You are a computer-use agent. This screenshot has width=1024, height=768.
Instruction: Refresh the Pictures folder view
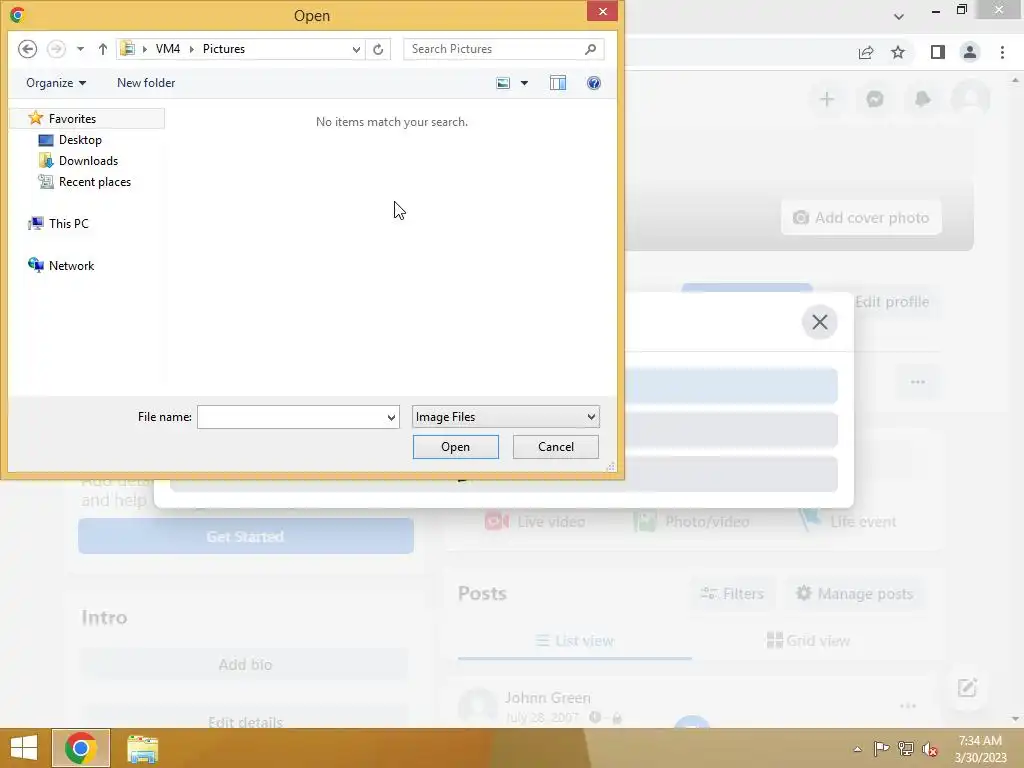tap(378, 49)
